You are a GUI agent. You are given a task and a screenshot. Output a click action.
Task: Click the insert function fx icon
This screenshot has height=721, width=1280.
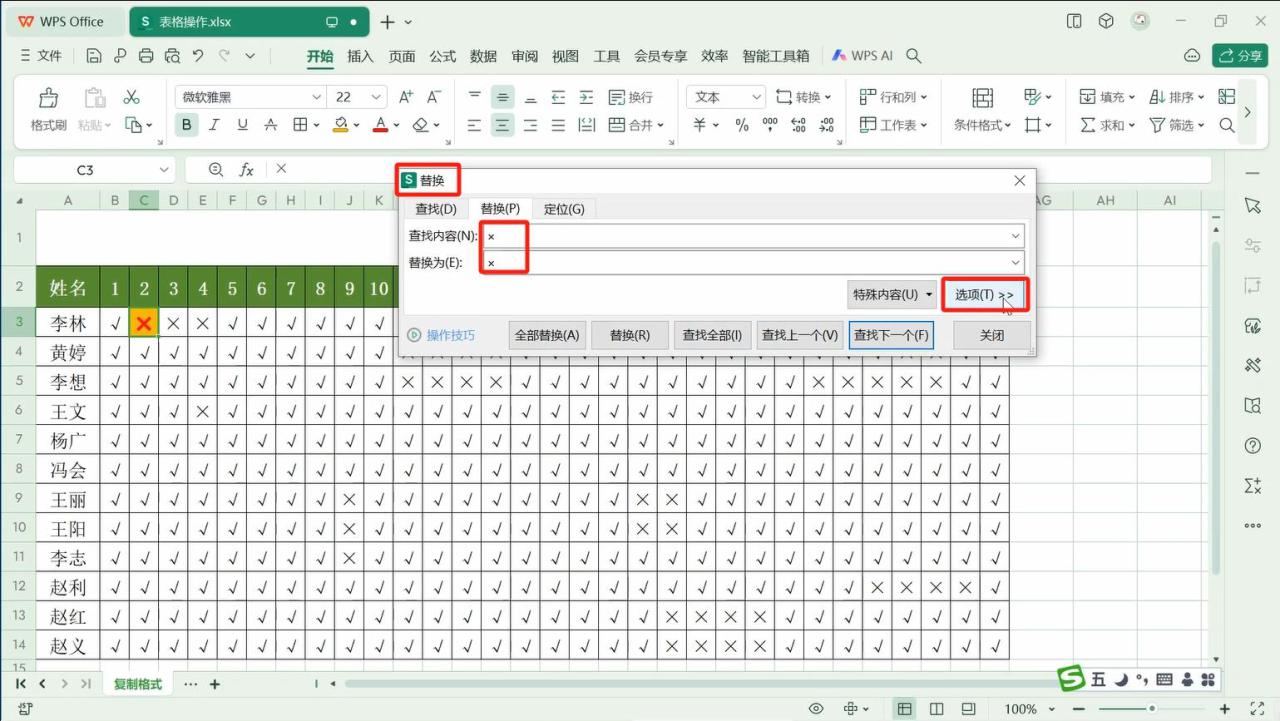[x=247, y=170]
